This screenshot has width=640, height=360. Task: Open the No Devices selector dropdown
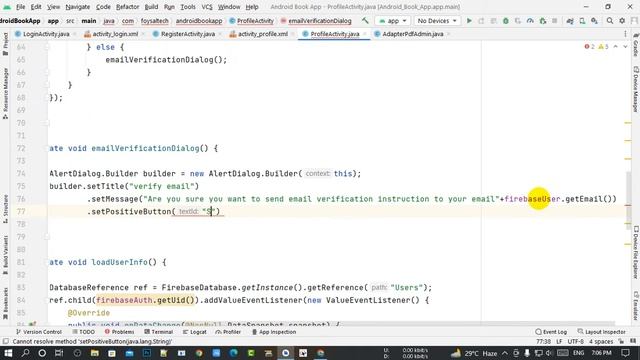tap(437, 20)
